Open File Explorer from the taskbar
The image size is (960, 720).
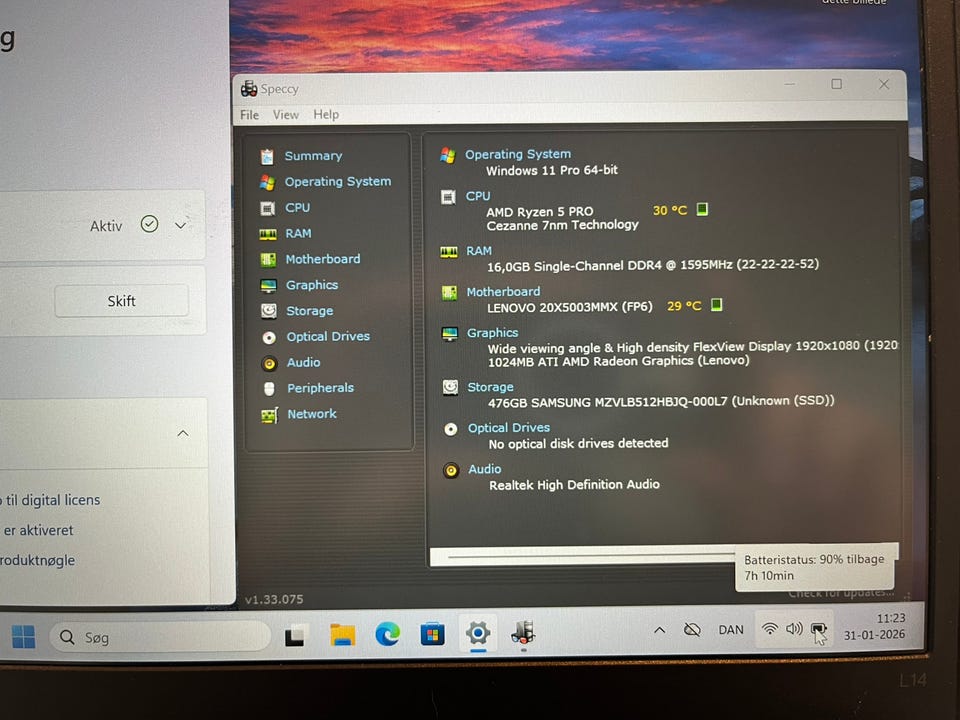(x=342, y=635)
